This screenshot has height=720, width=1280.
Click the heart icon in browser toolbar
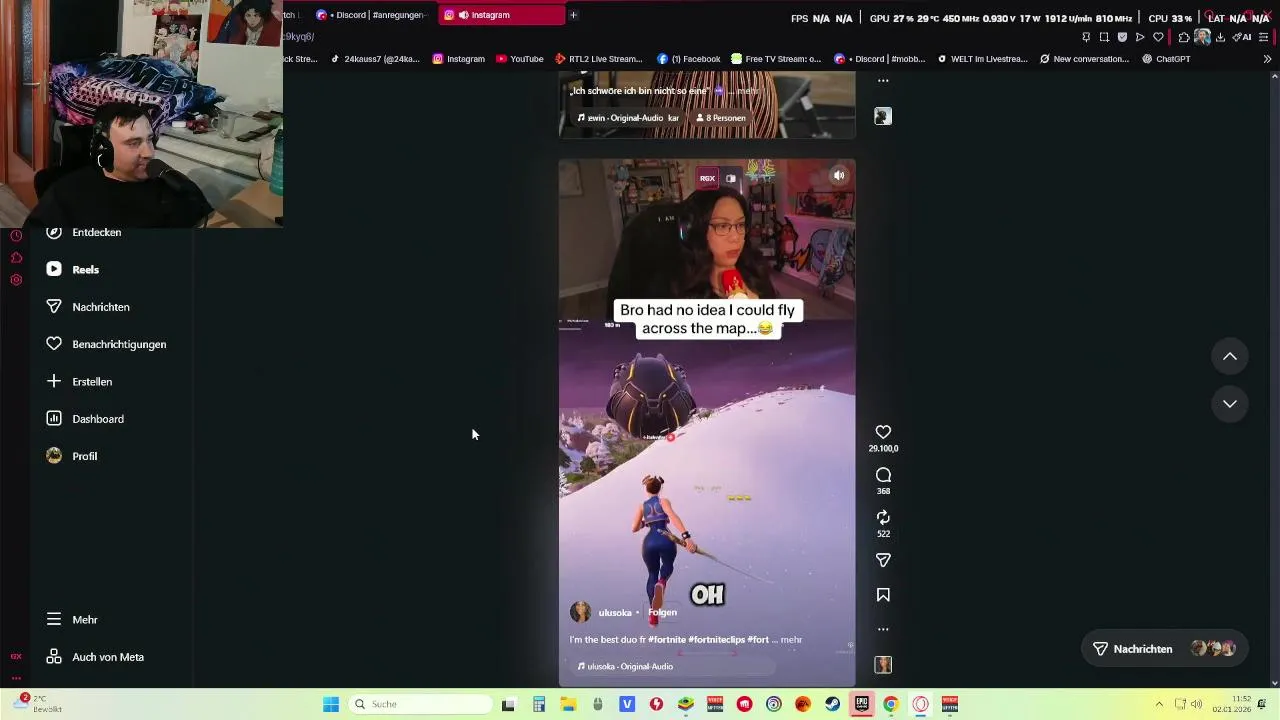[1158, 37]
